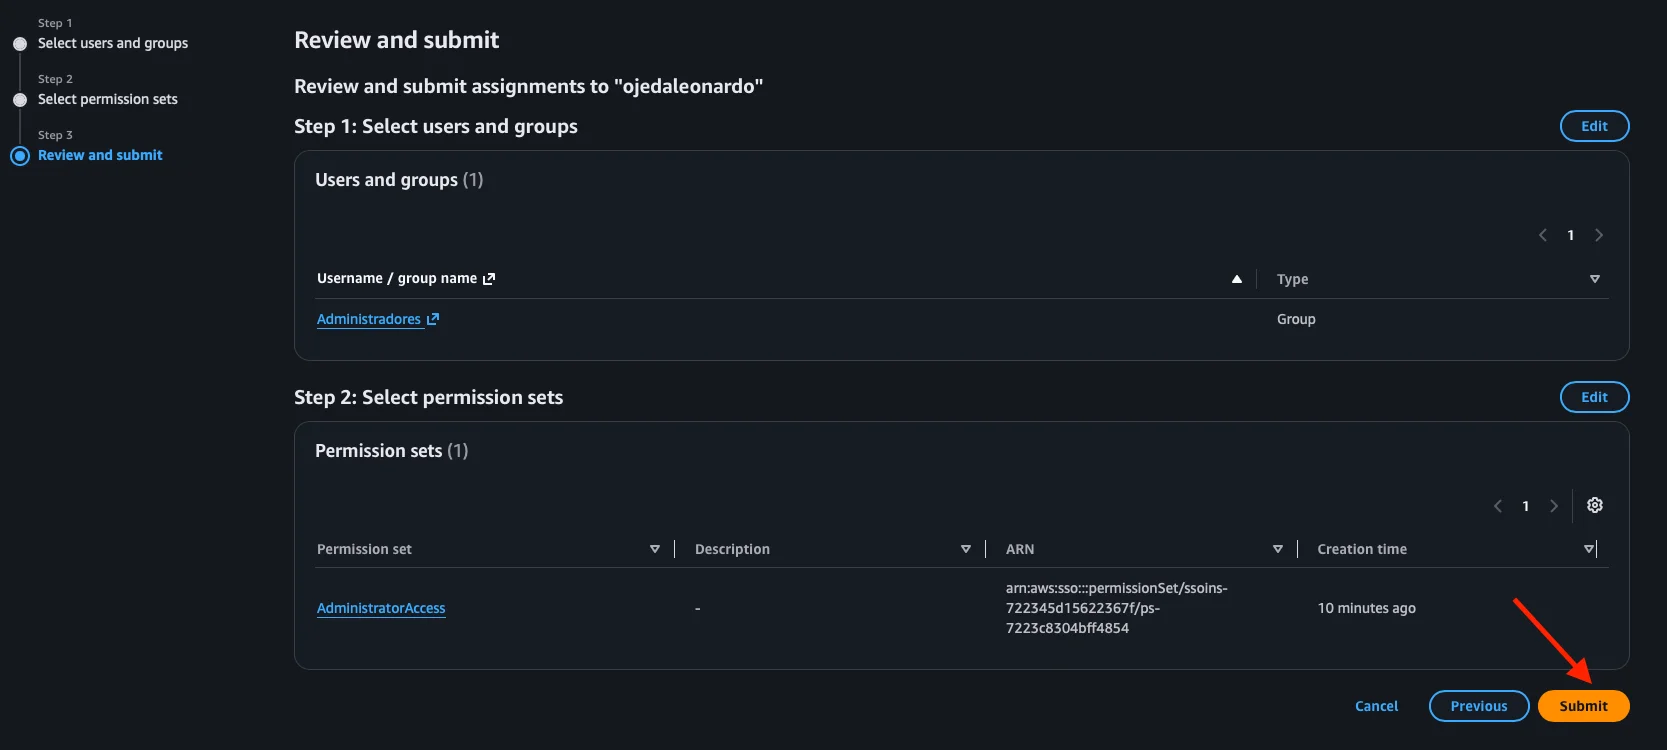The image size is (1667, 750).
Task: Sort ascending by Username / group name
Action: click(1237, 279)
